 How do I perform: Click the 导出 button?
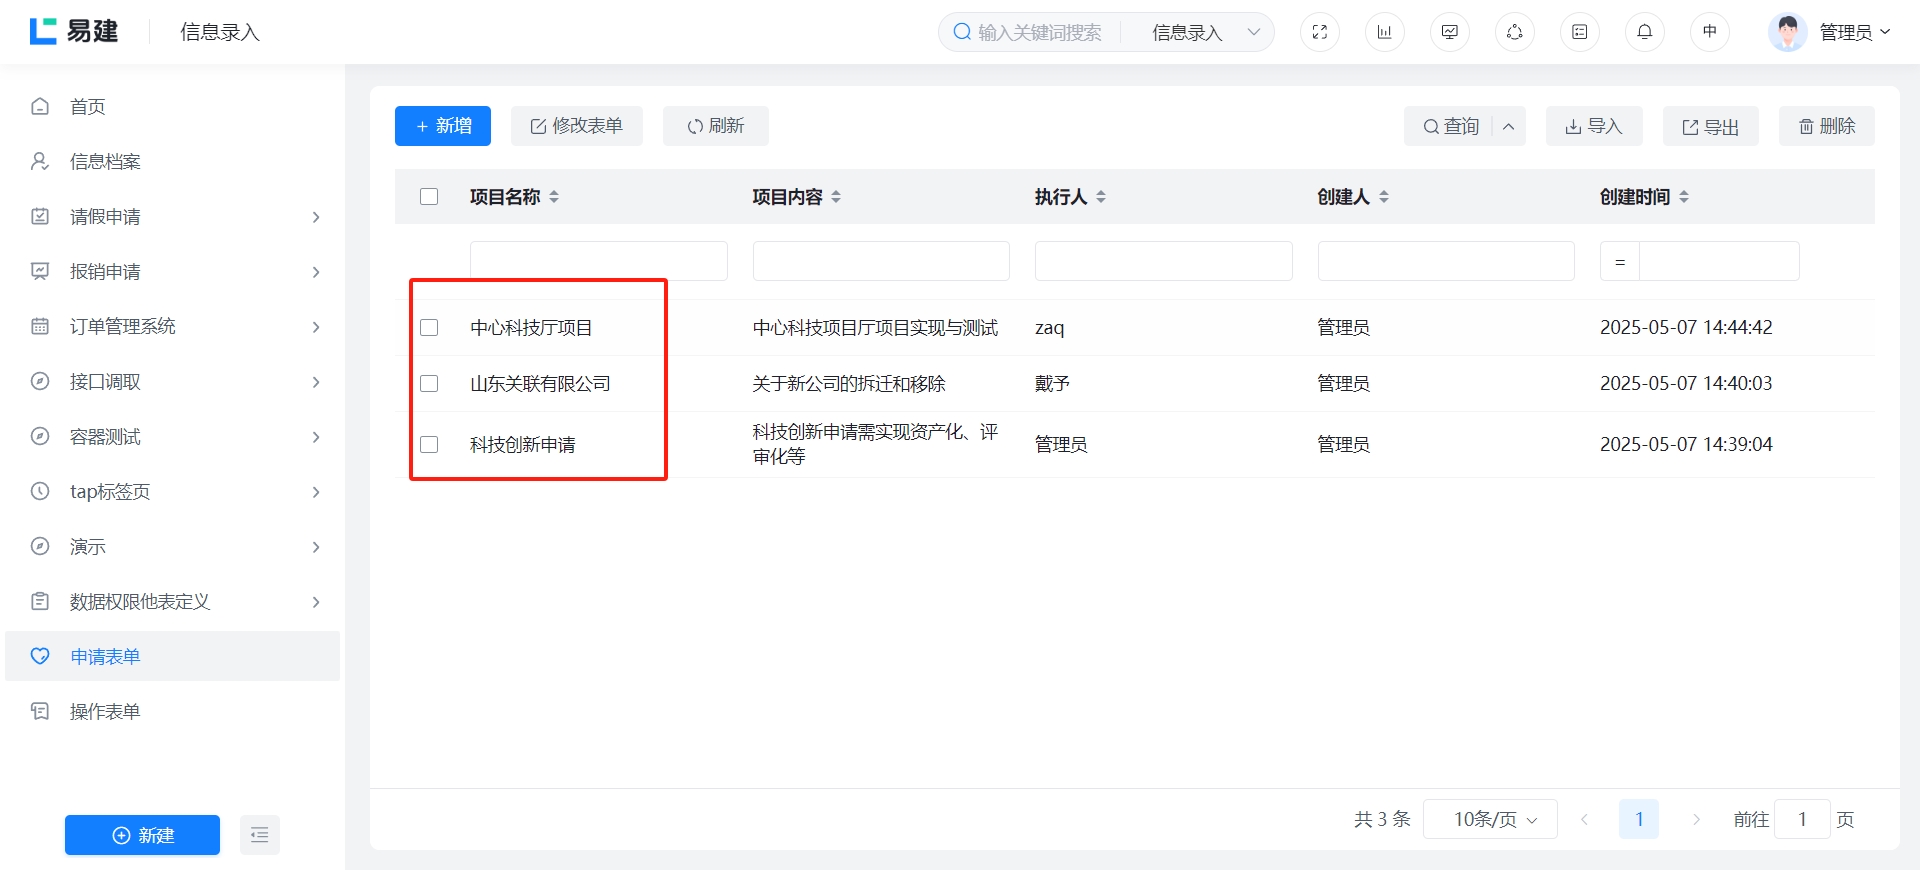click(x=1711, y=126)
